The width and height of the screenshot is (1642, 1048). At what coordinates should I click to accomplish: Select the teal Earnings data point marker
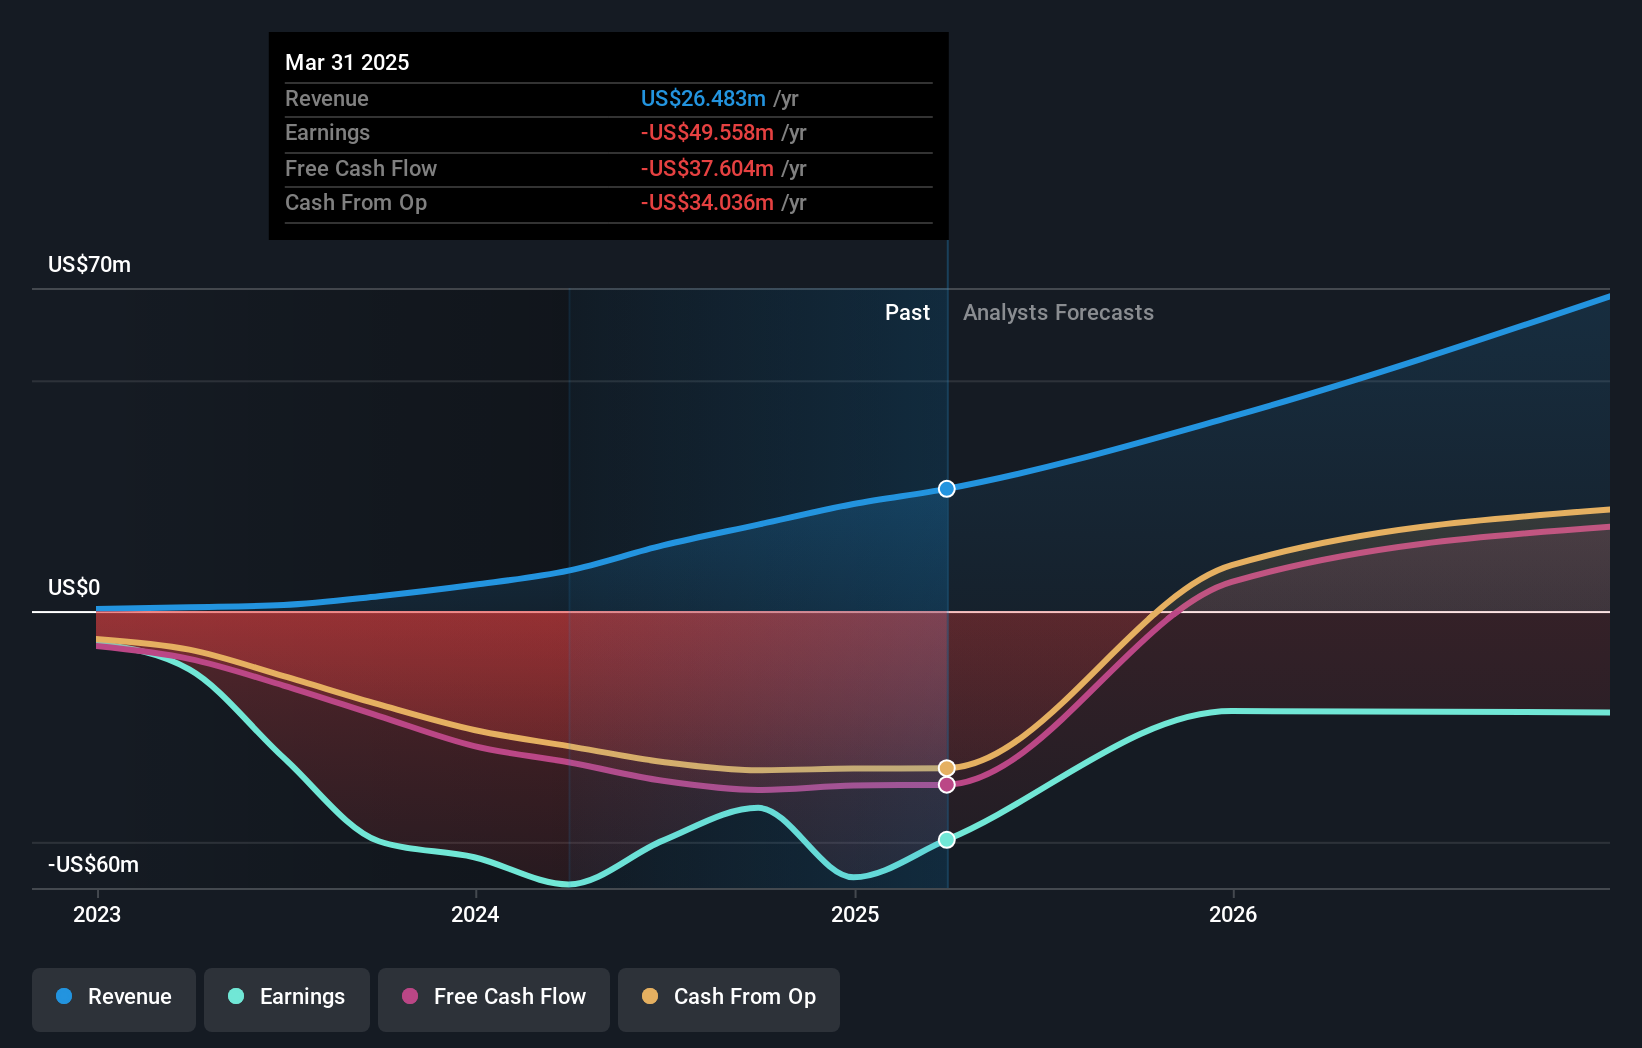pos(945,840)
